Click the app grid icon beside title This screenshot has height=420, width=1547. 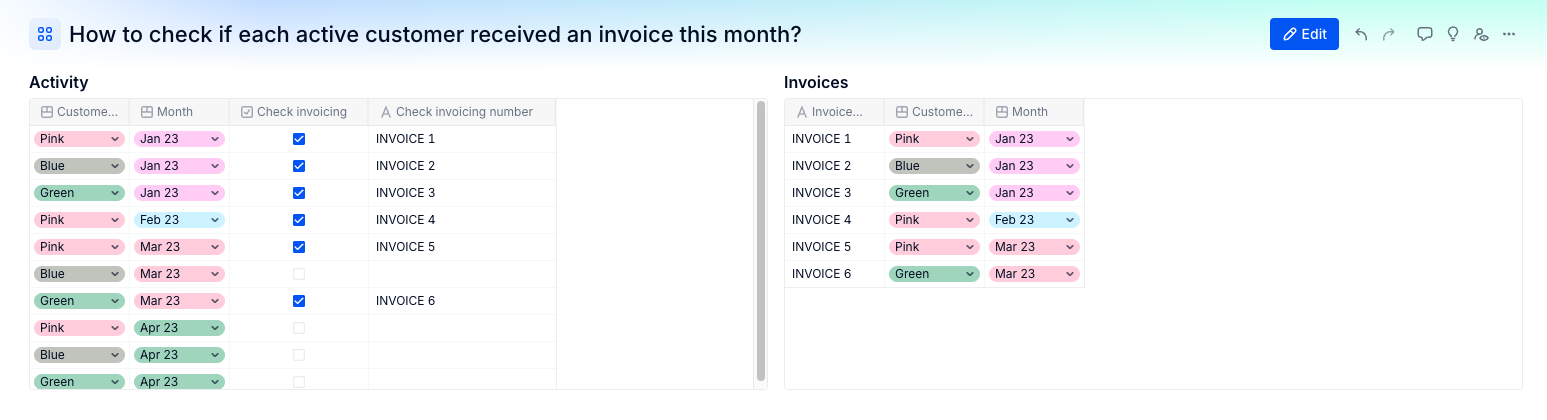(x=45, y=35)
